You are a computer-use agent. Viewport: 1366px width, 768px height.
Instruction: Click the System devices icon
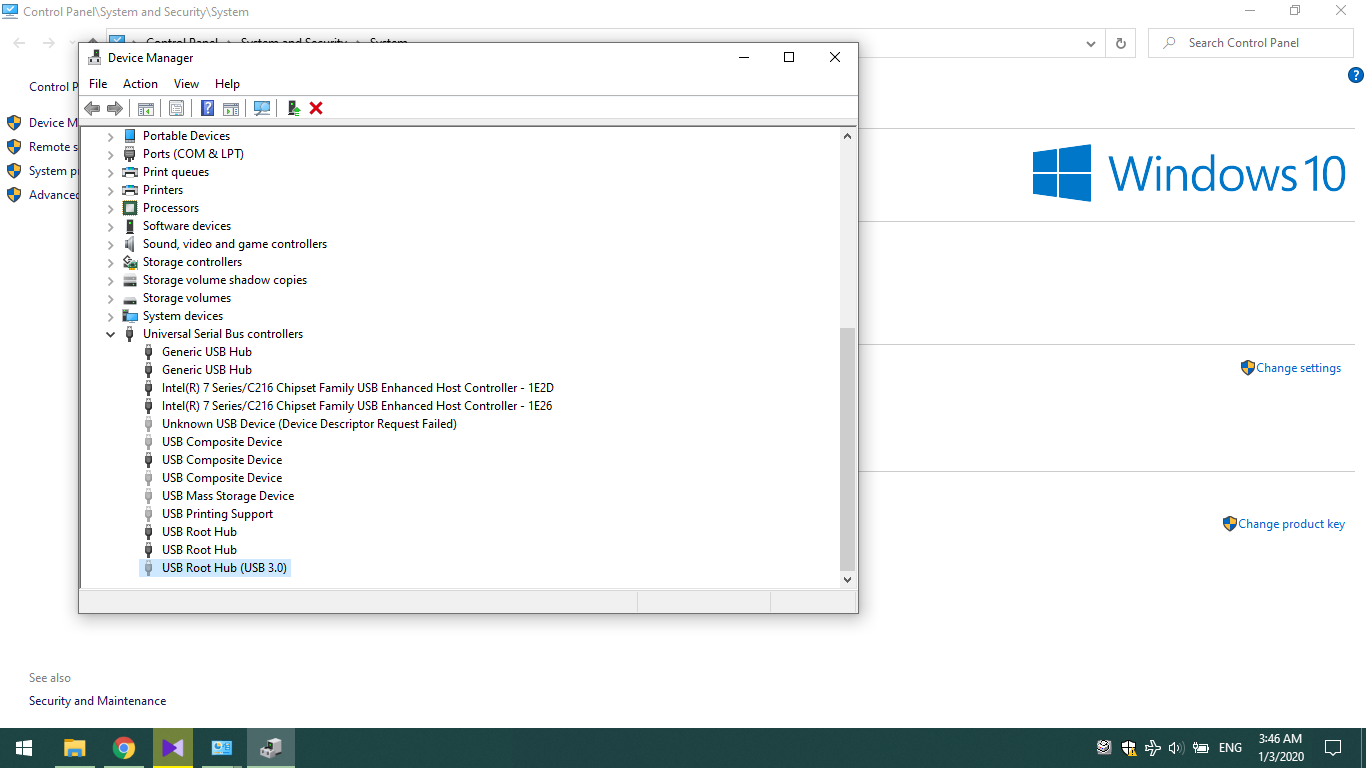point(129,316)
